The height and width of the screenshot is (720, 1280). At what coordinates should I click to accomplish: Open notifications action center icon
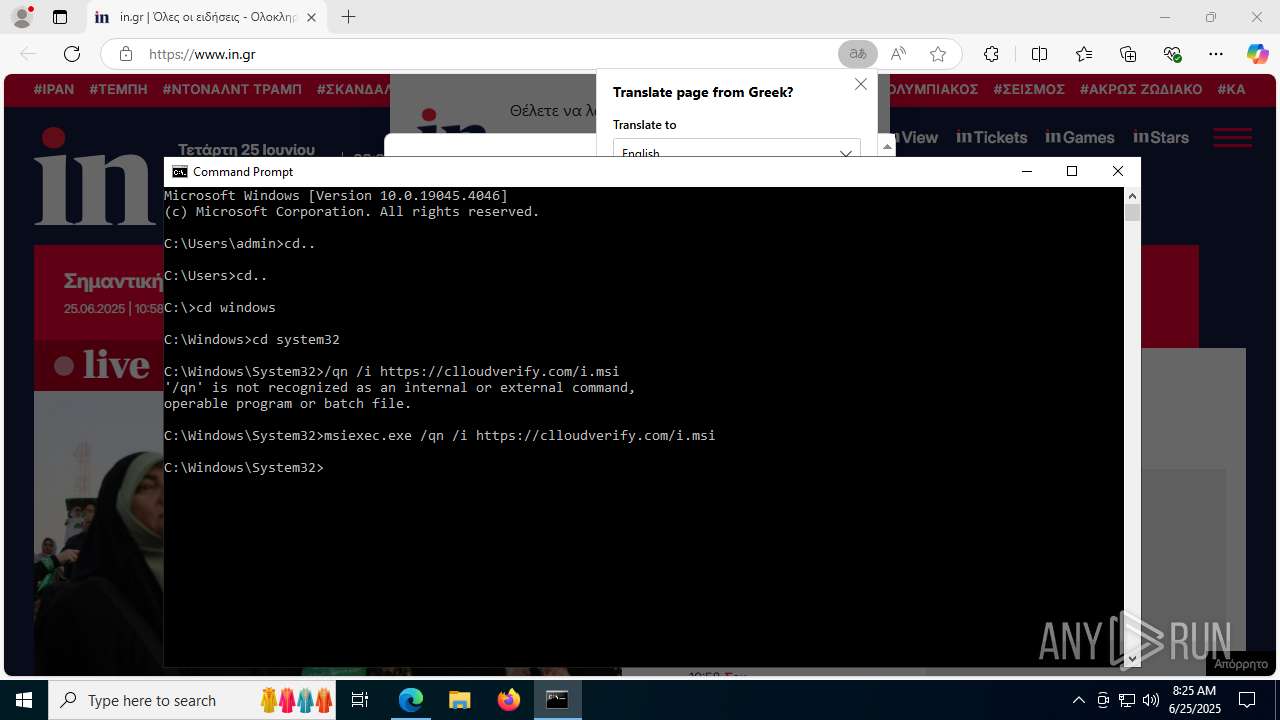pyautogui.click(x=1247, y=700)
